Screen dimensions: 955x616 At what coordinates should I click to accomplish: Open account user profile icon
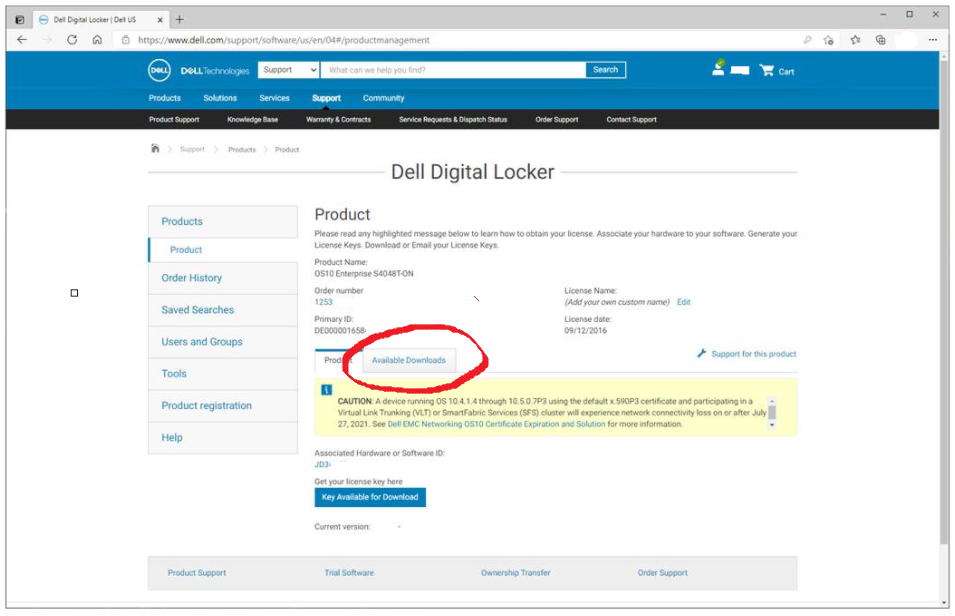pyautogui.click(x=719, y=68)
